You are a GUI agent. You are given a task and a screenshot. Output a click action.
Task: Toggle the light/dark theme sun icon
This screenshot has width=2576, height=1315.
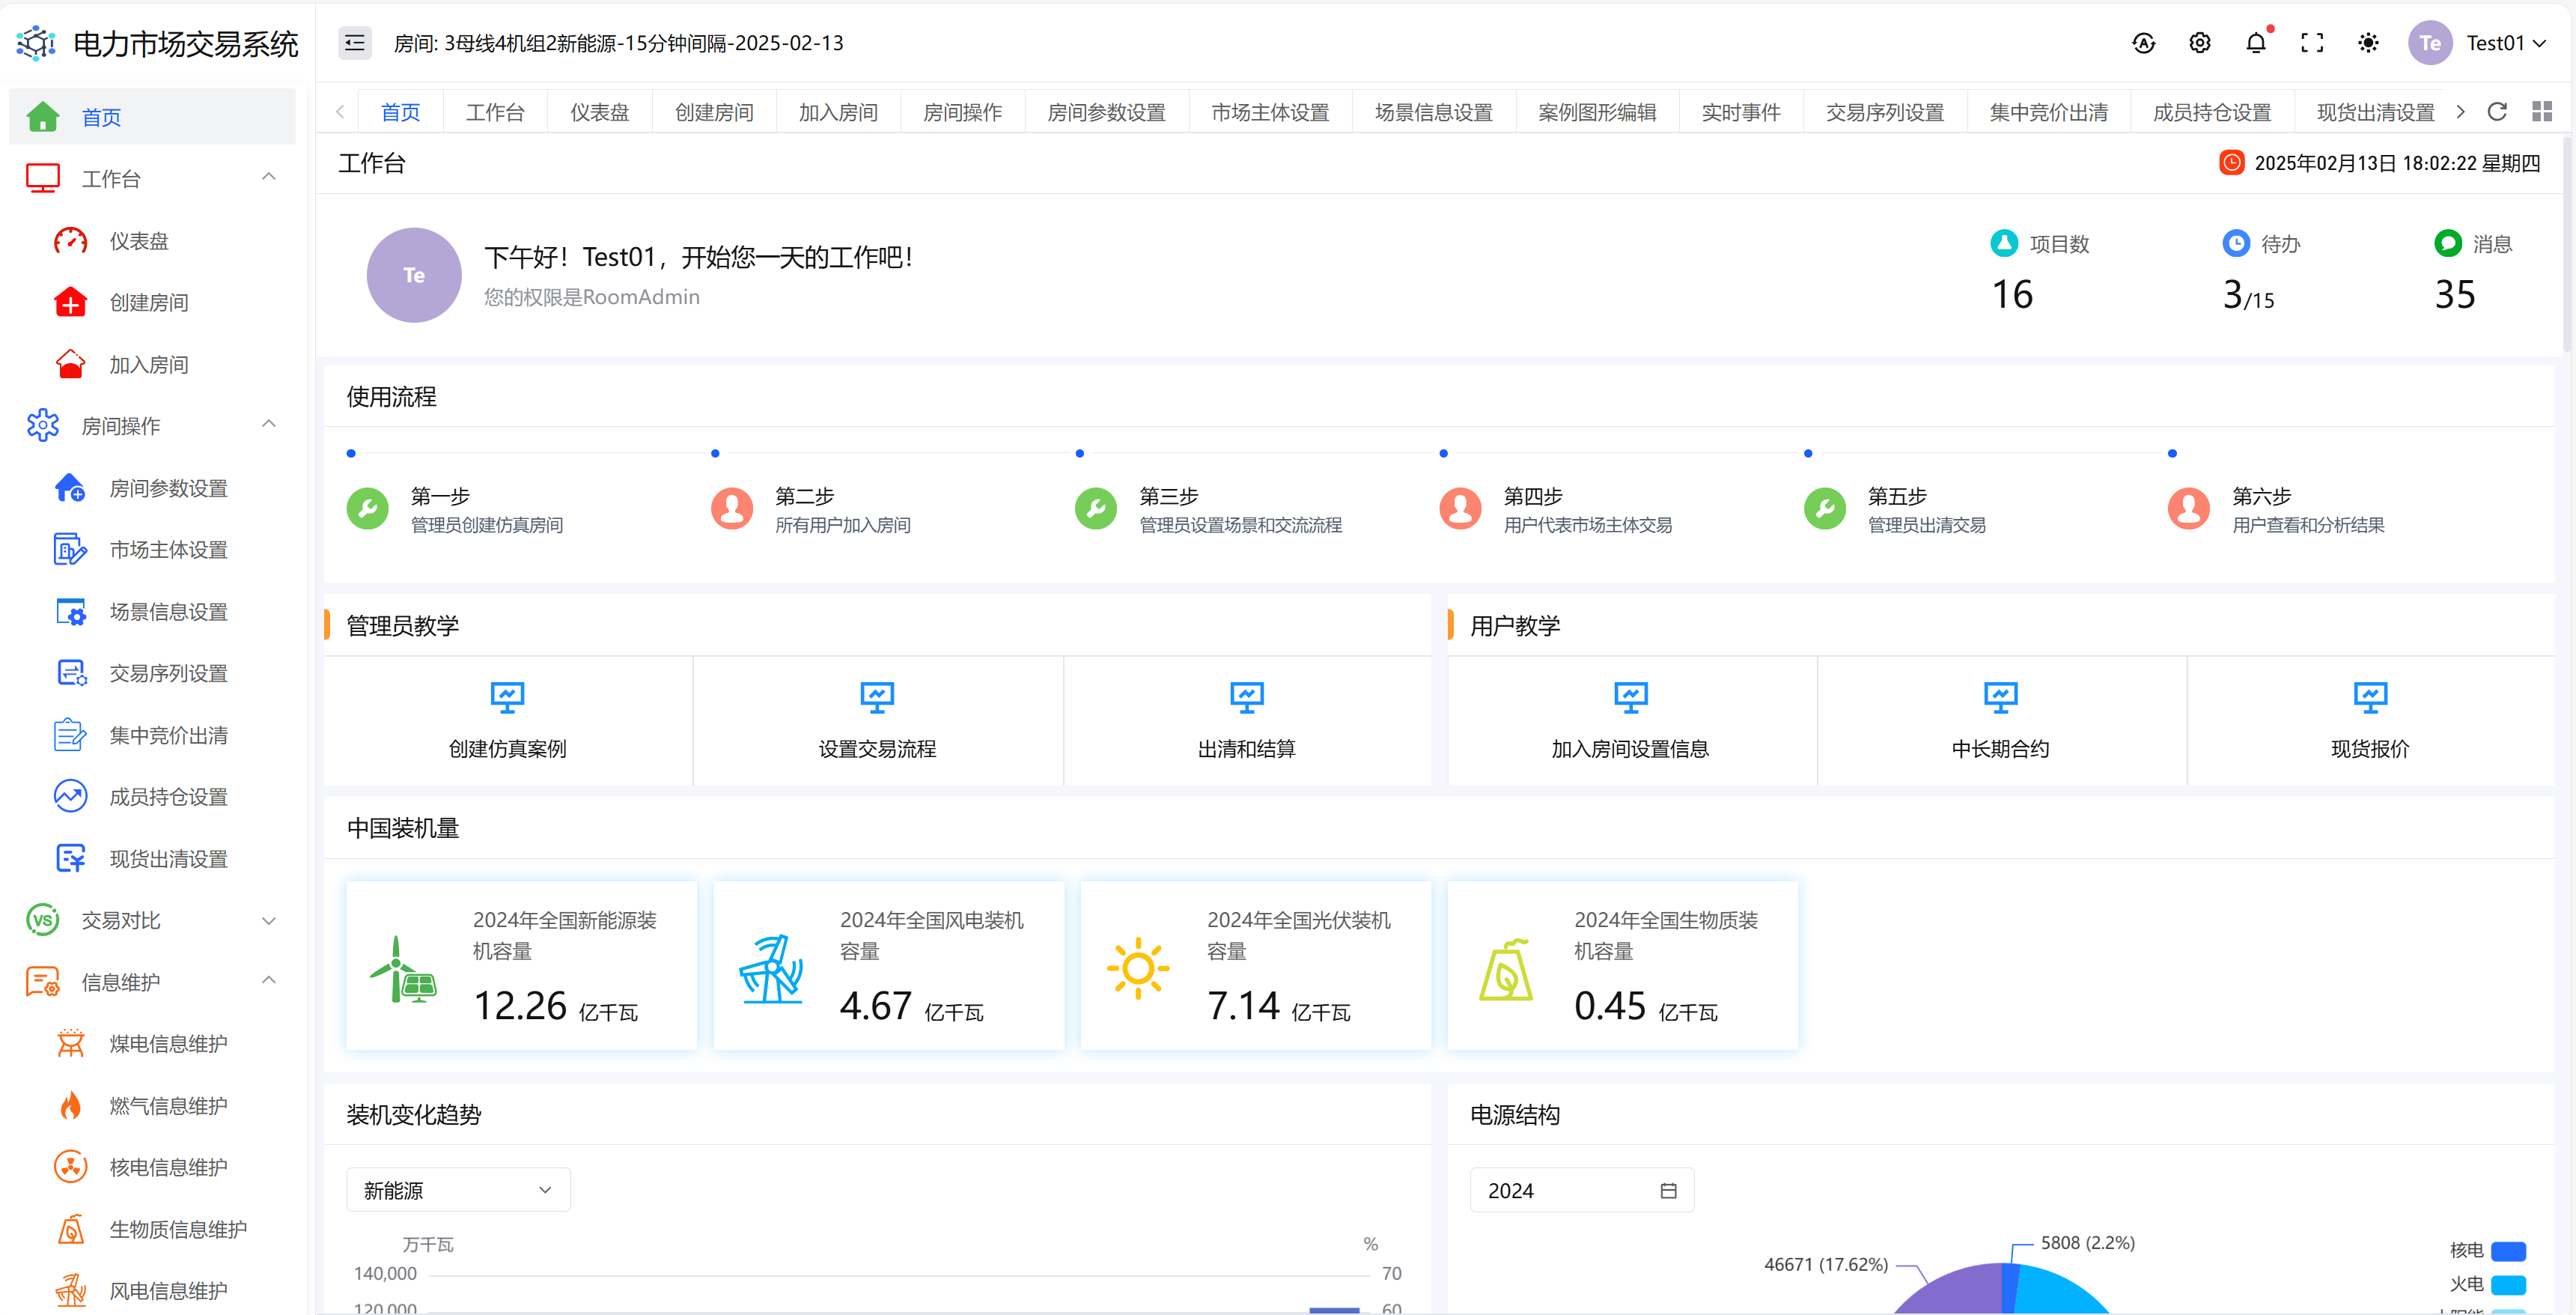click(2368, 43)
